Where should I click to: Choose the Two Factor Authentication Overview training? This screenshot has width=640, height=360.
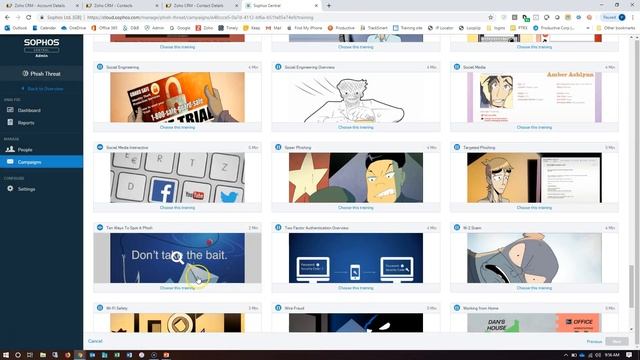point(356,288)
